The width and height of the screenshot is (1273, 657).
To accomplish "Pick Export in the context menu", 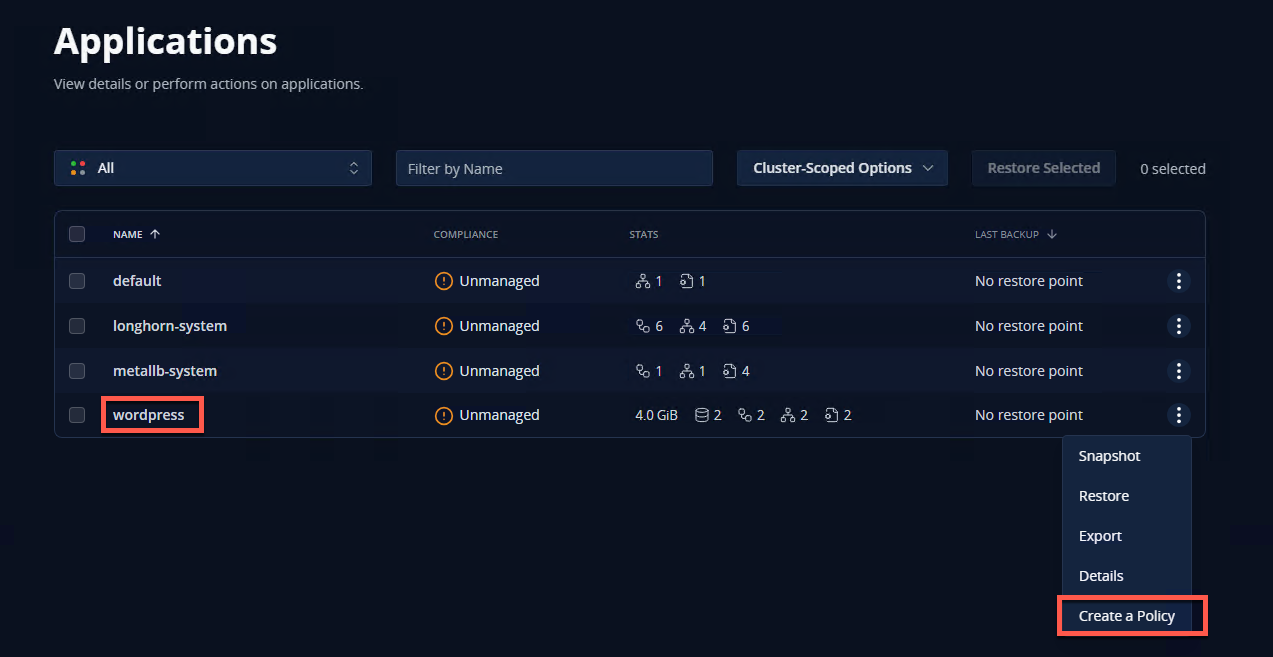I will pos(1100,536).
